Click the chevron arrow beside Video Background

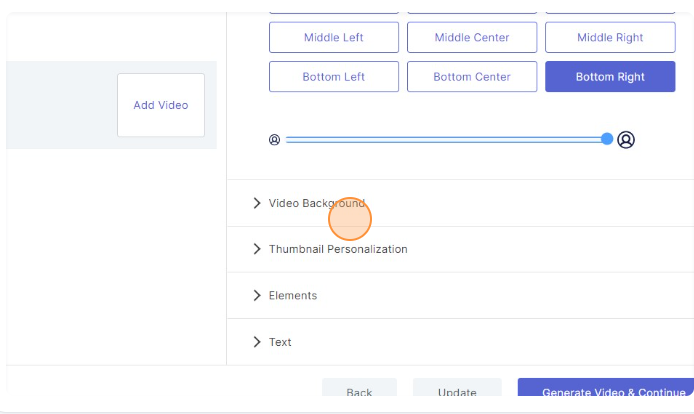coord(257,203)
